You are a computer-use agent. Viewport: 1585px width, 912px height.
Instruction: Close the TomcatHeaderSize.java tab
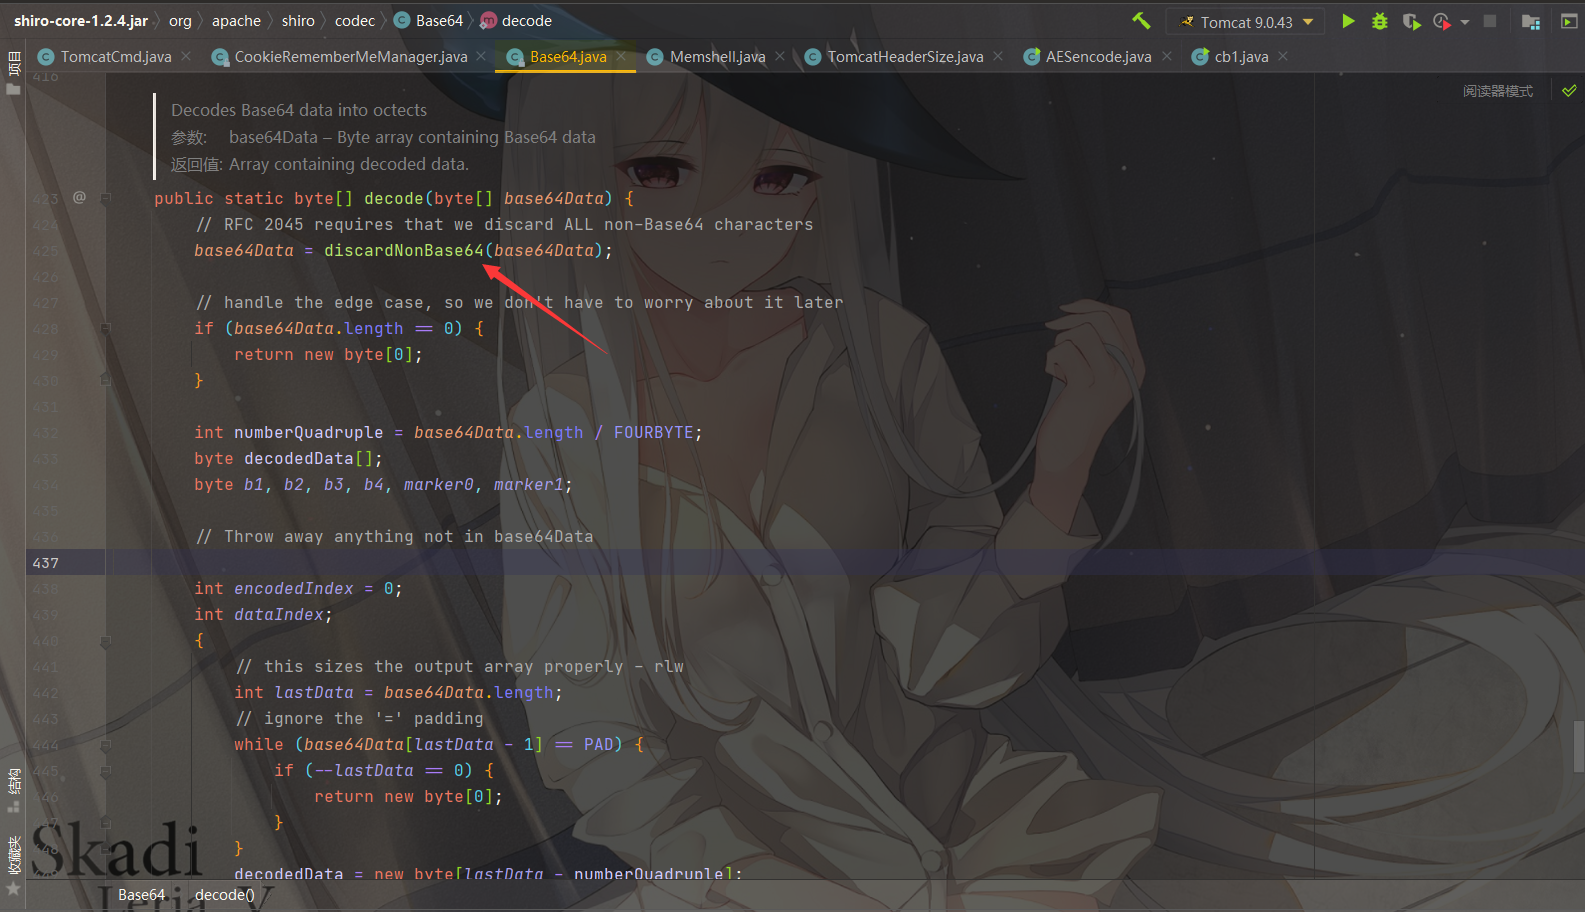[x=998, y=56]
